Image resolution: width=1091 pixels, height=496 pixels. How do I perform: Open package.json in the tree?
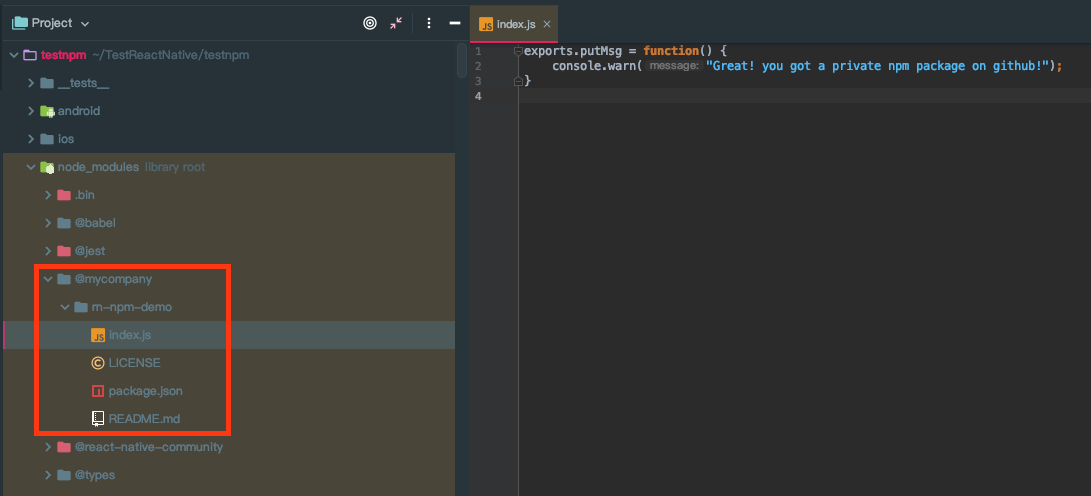[x=145, y=391]
